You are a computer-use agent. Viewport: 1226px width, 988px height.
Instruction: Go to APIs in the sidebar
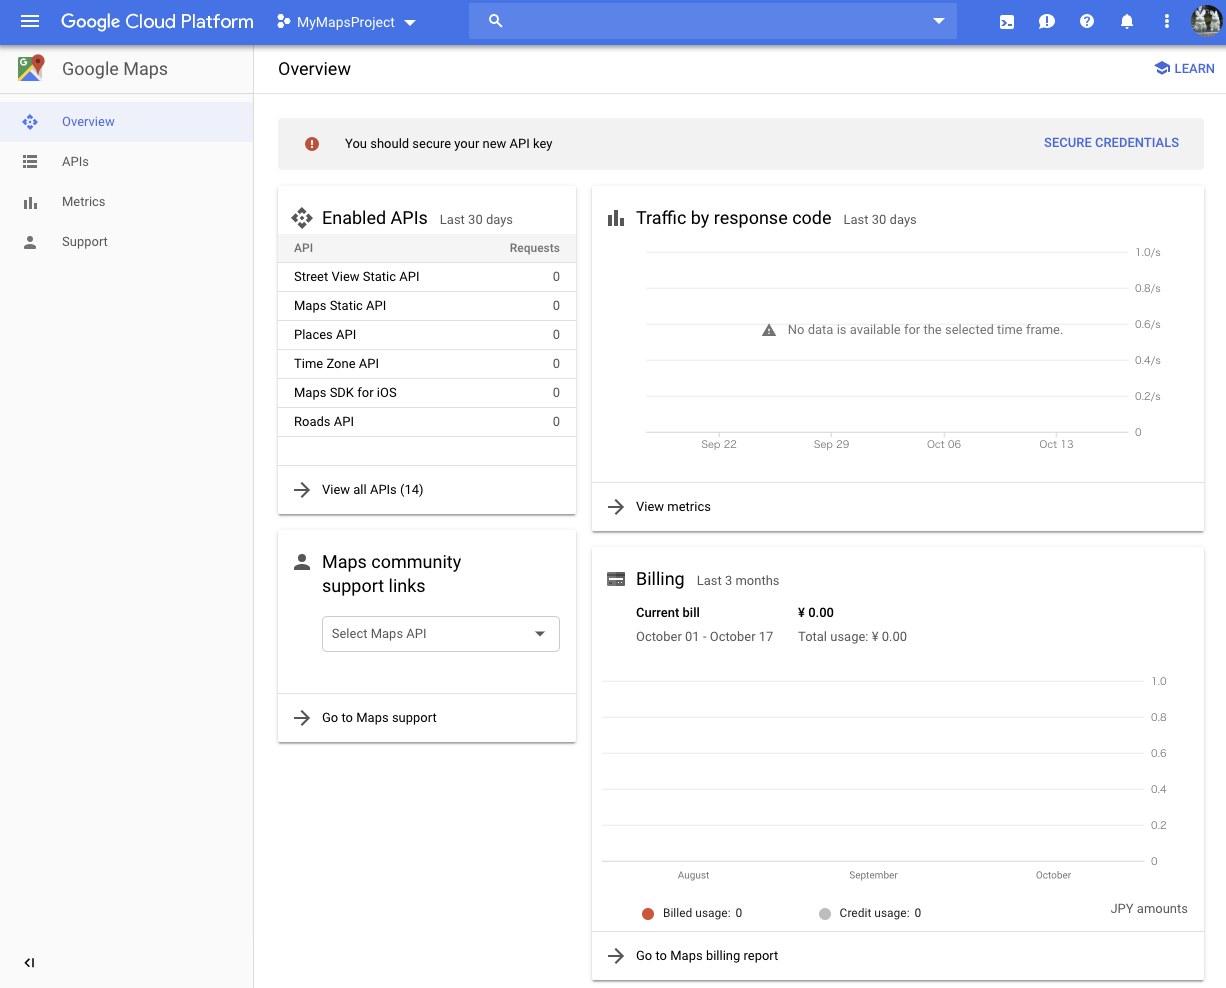(76, 162)
